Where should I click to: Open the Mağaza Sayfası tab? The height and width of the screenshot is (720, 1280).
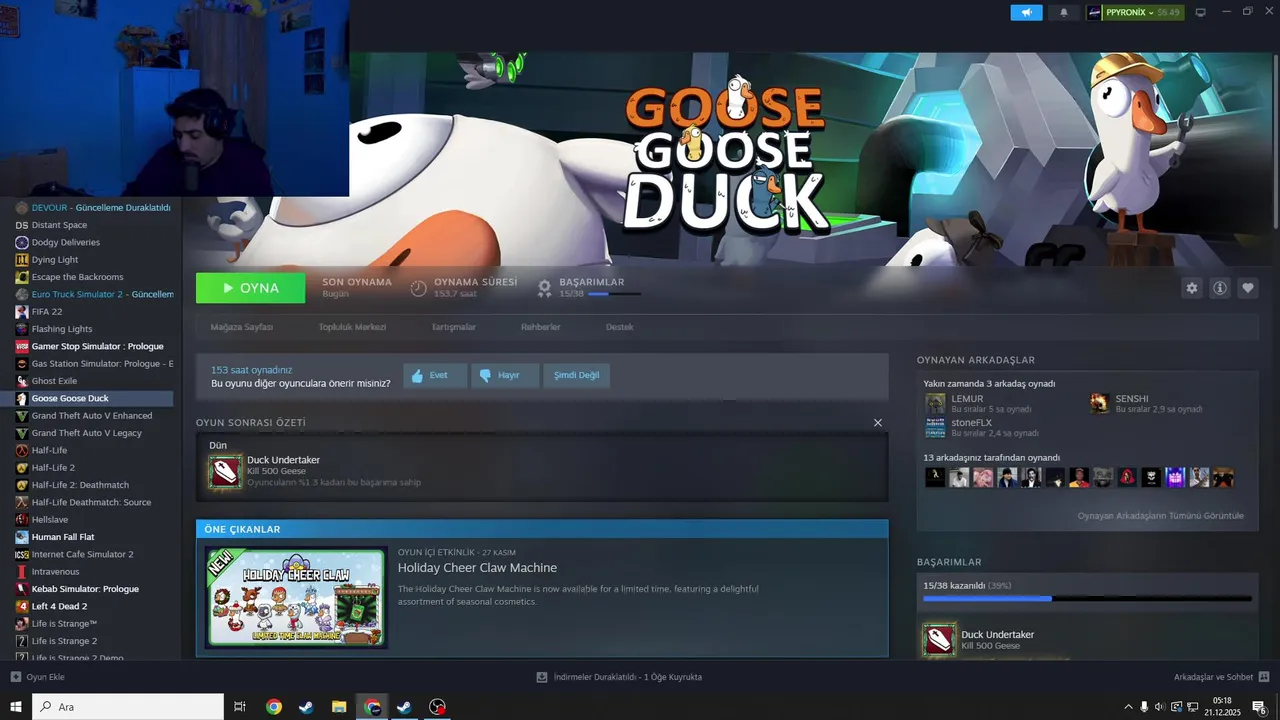pos(241,327)
